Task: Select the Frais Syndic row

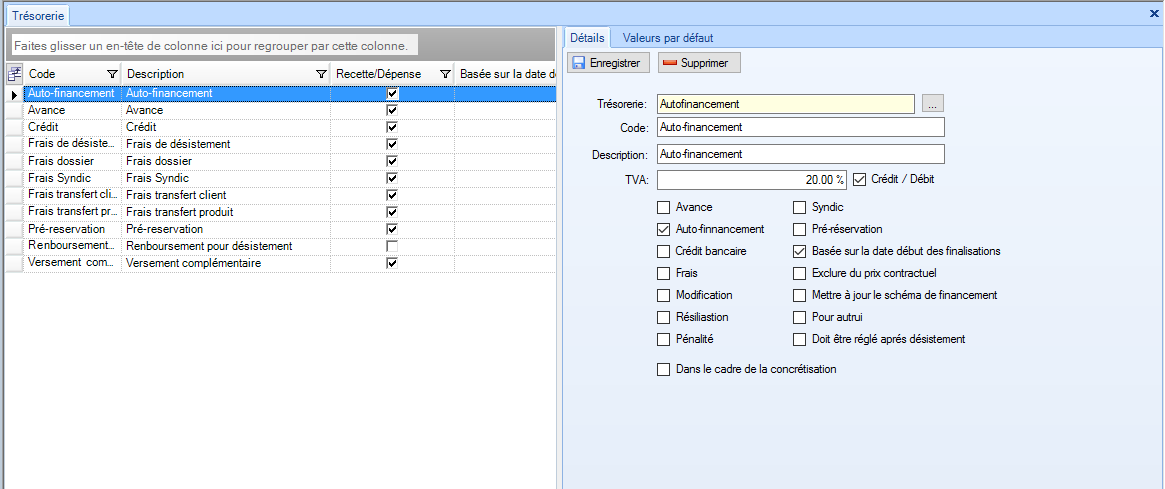Action: tap(170, 178)
